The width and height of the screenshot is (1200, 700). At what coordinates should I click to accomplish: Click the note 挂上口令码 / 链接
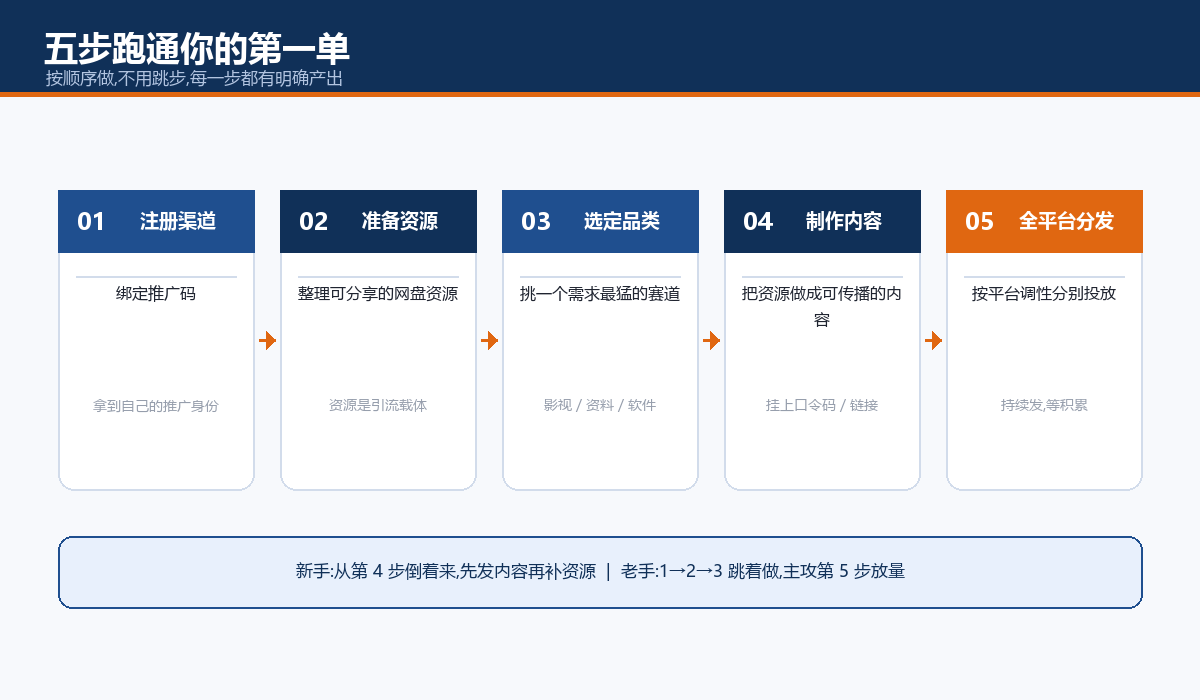pos(822,406)
